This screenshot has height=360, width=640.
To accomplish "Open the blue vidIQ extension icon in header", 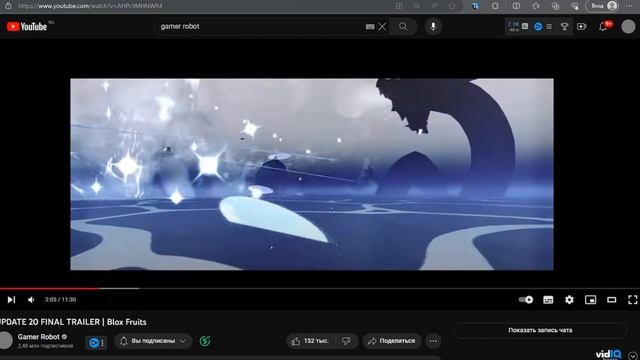I will pyautogui.click(x=538, y=27).
